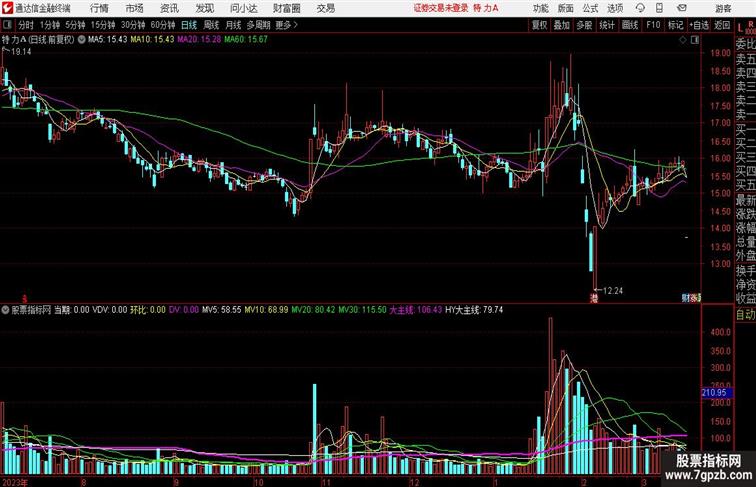The height and width of the screenshot is (487, 756).
Task: Click the 返回 back button
Action: [x=722, y=25]
